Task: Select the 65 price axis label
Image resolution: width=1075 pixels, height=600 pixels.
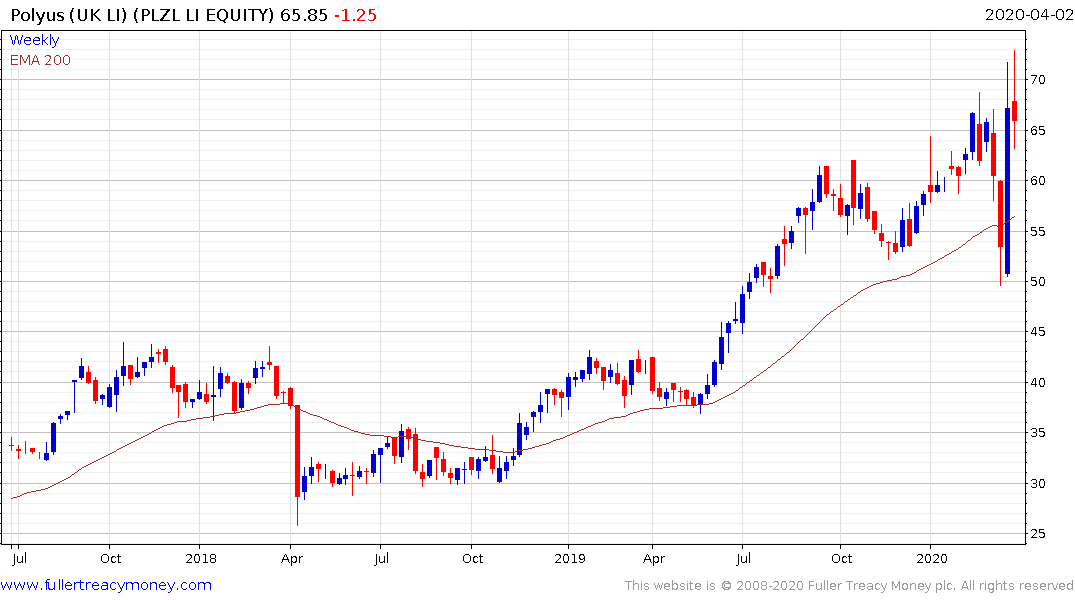Action: 1037,130
